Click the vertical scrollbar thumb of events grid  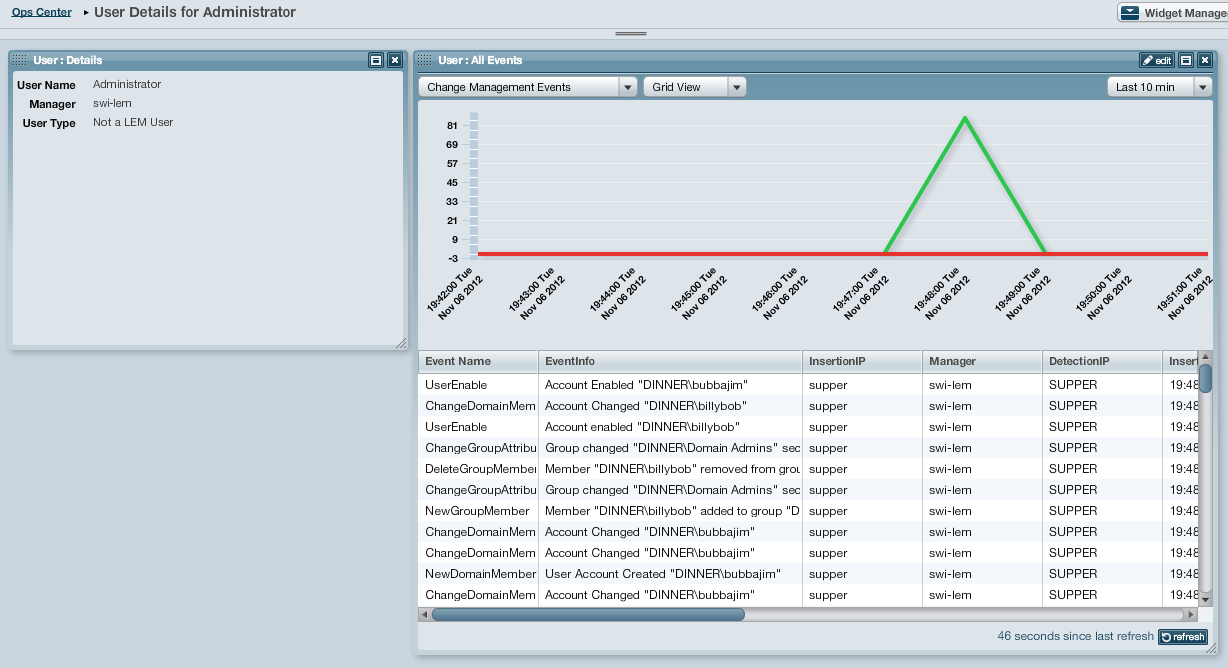point(1205,378)
